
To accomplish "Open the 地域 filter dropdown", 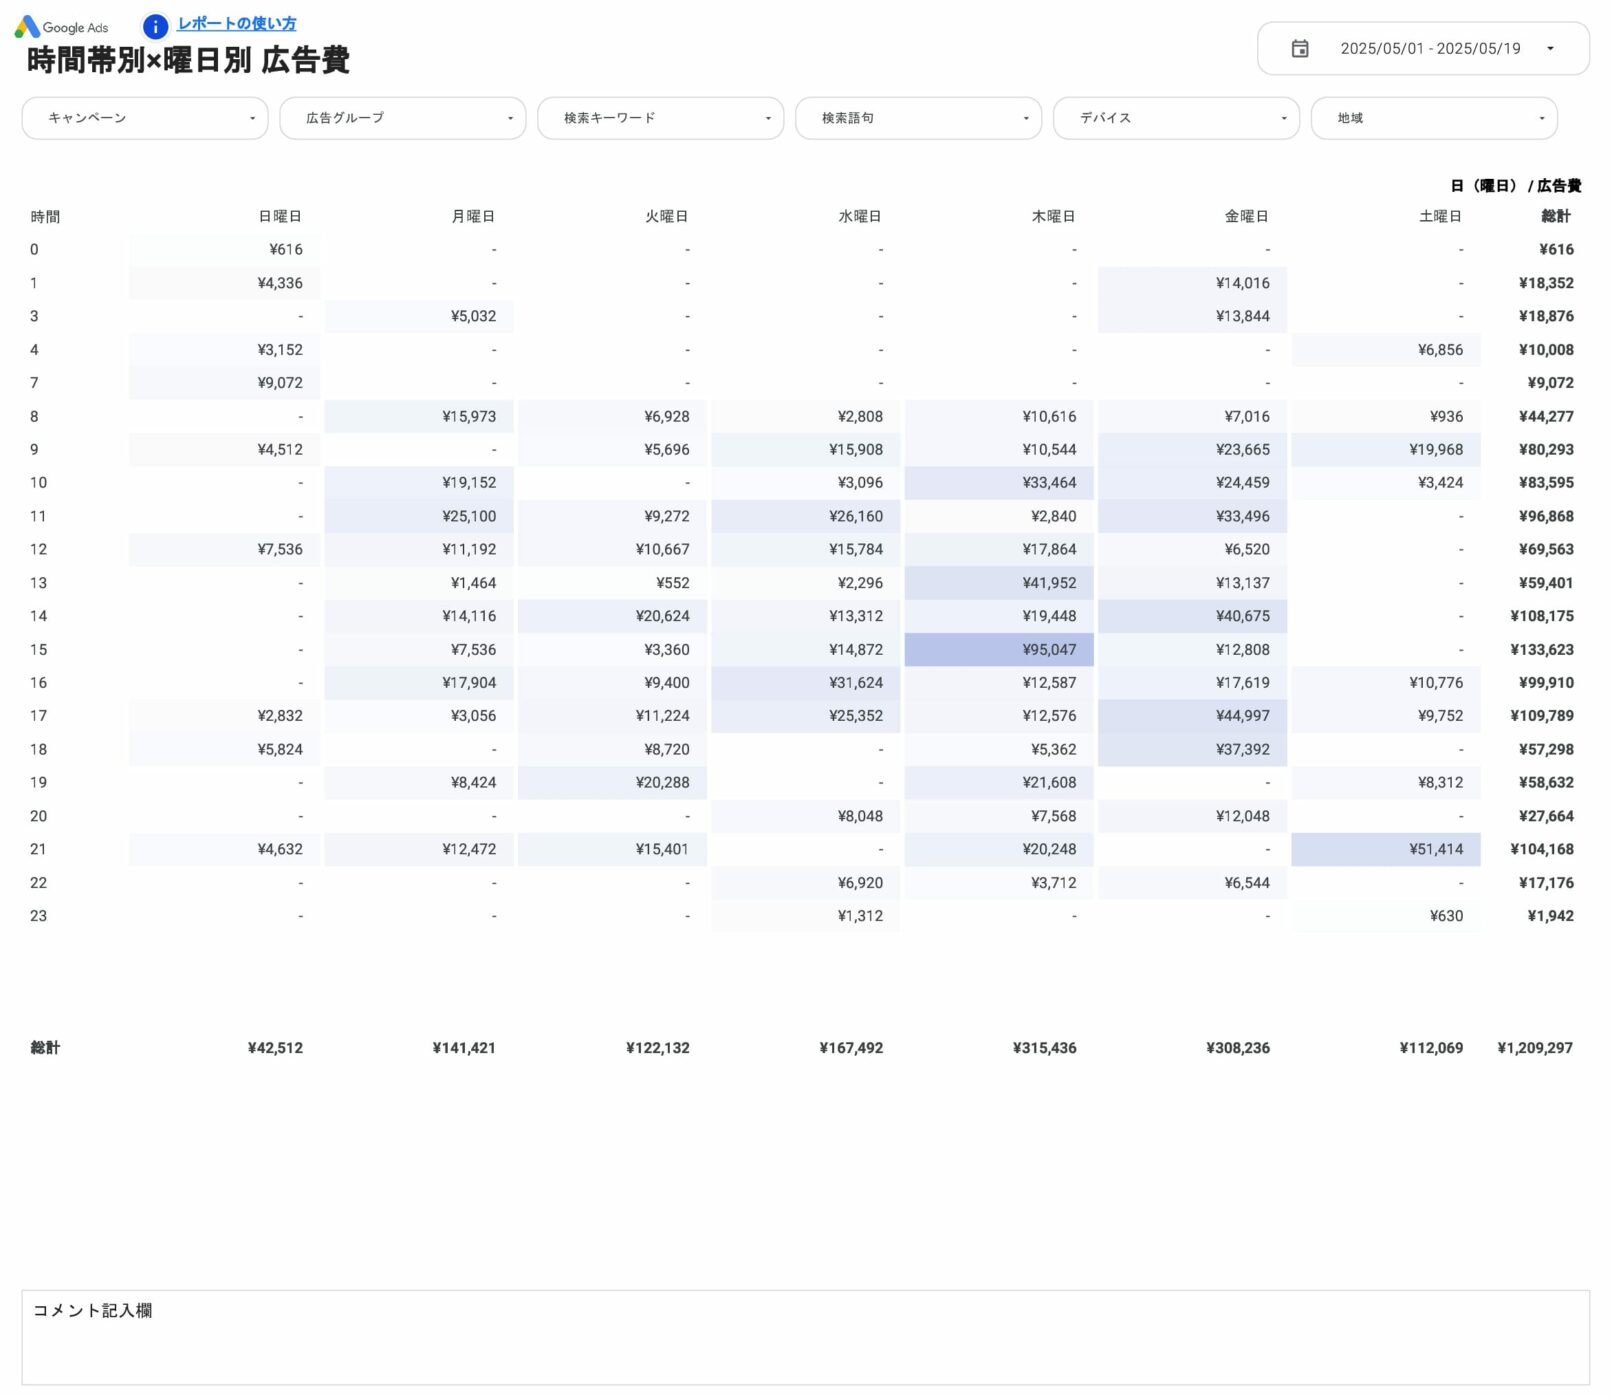I will 1434,118.
